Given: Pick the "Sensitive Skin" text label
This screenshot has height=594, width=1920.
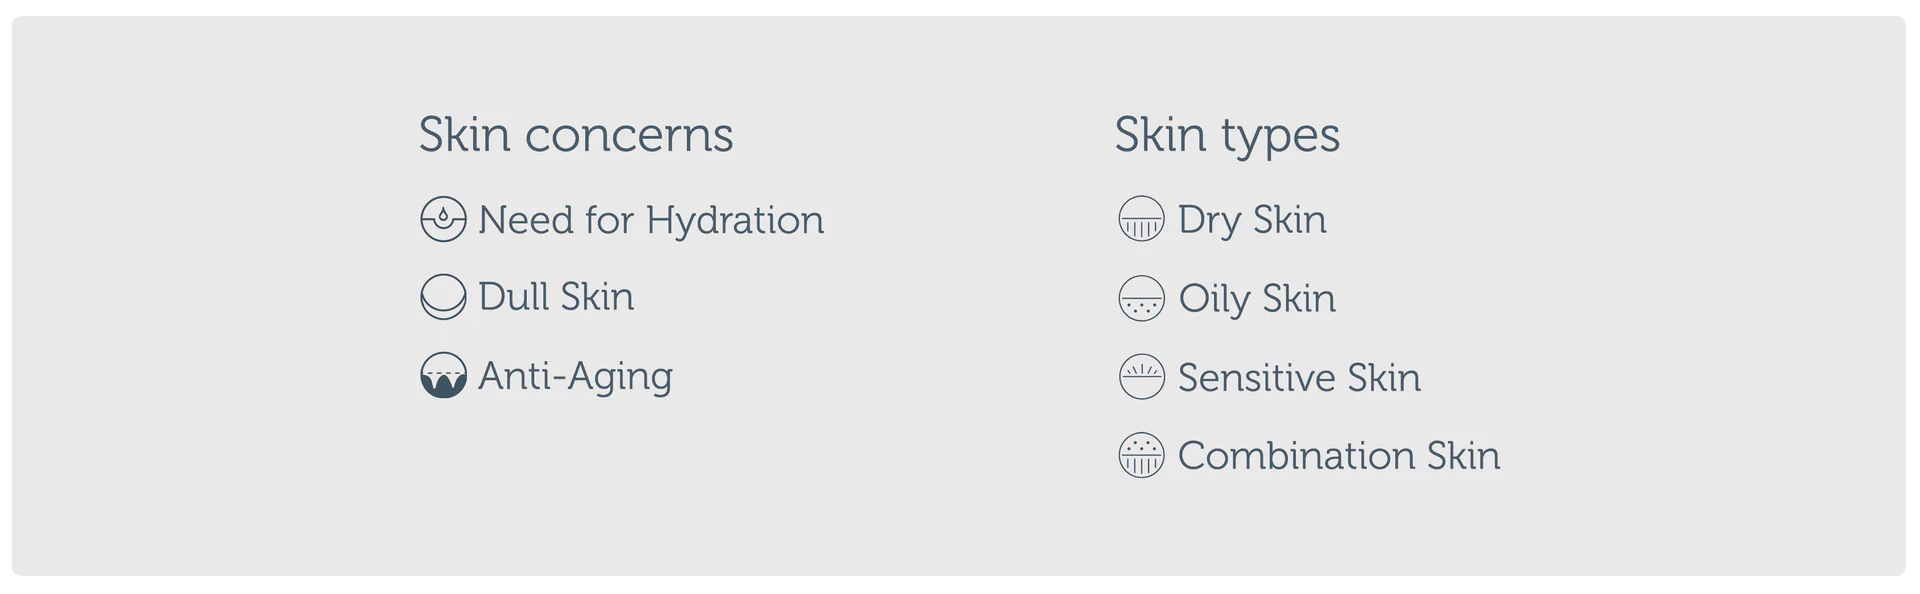Looking at the screenshot, I should click(x=1299, y=377).
